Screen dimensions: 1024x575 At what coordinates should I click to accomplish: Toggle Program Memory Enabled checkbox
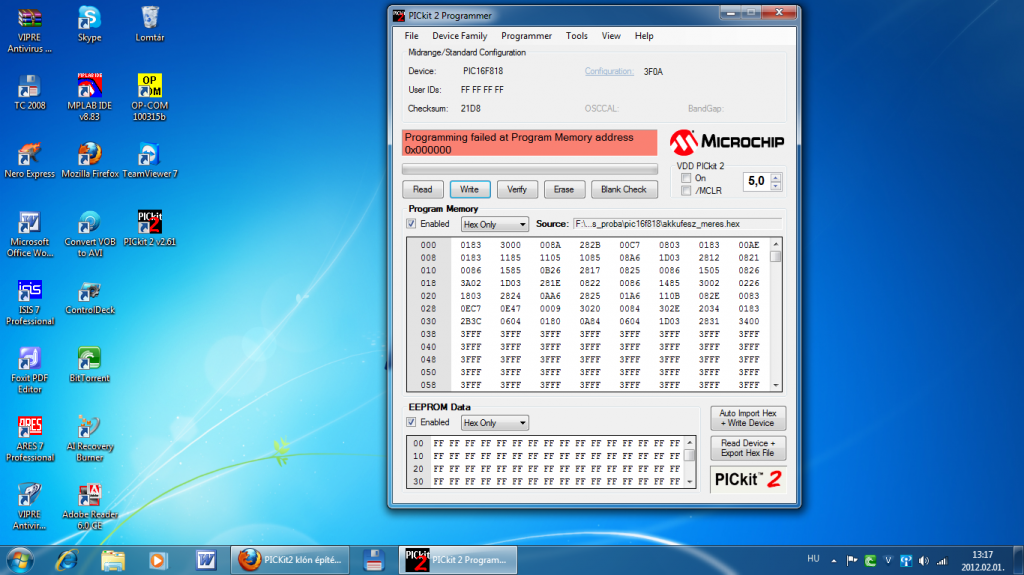(411, 223)
